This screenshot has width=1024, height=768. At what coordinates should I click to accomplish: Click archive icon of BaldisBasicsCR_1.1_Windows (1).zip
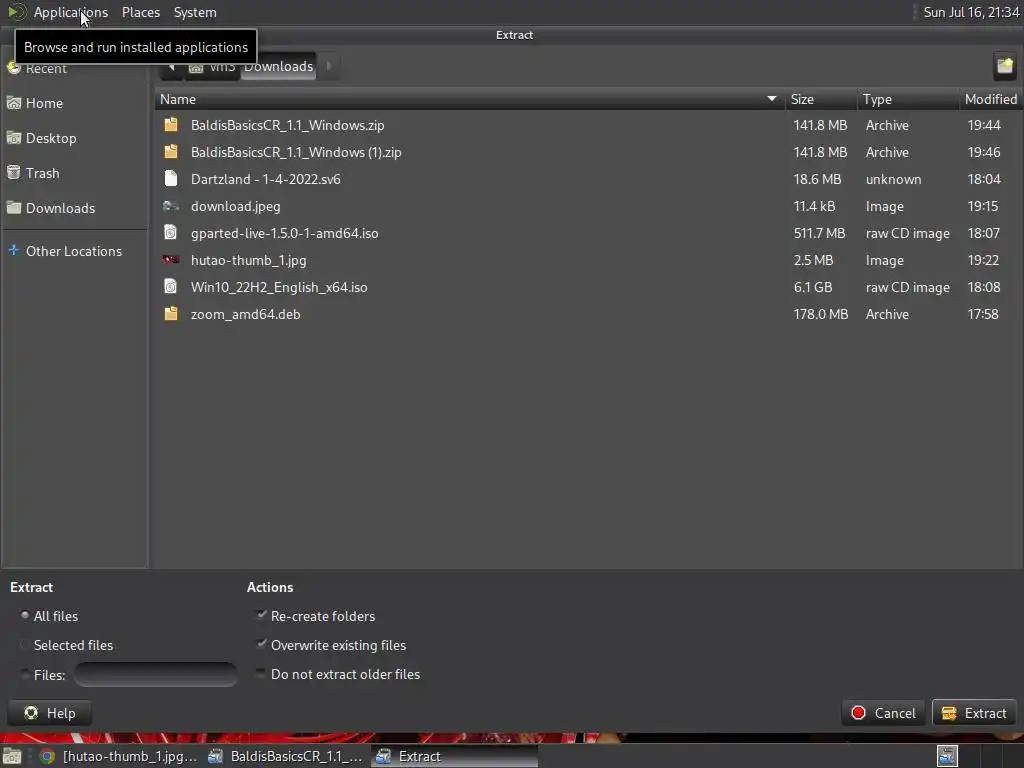[170, 152]
